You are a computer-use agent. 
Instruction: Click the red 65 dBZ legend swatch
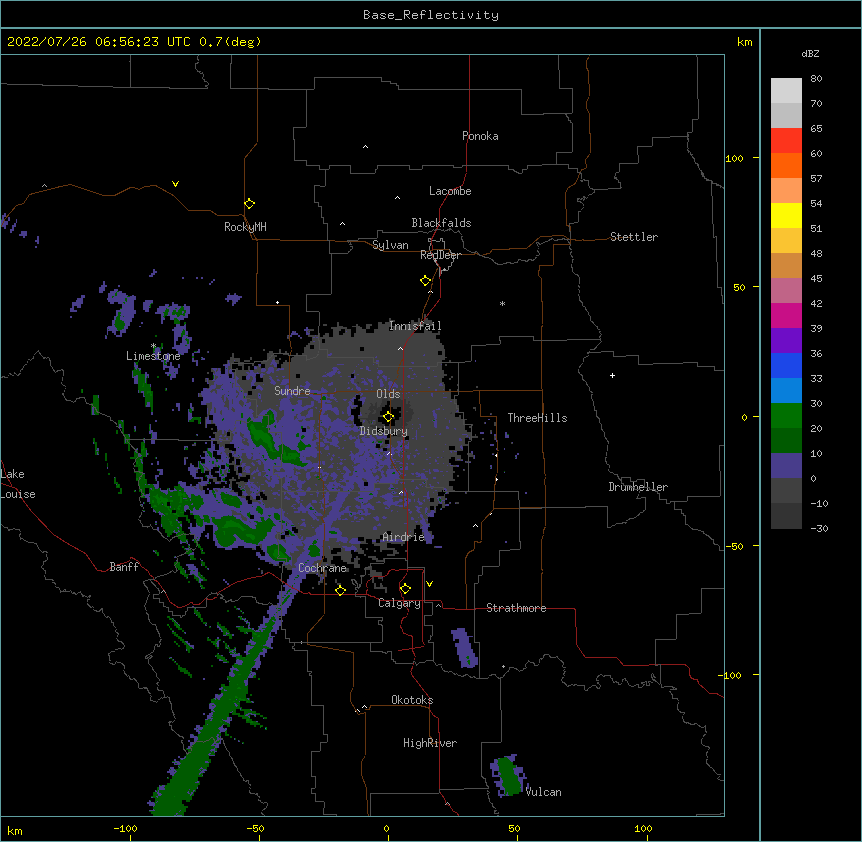[786, 141]
